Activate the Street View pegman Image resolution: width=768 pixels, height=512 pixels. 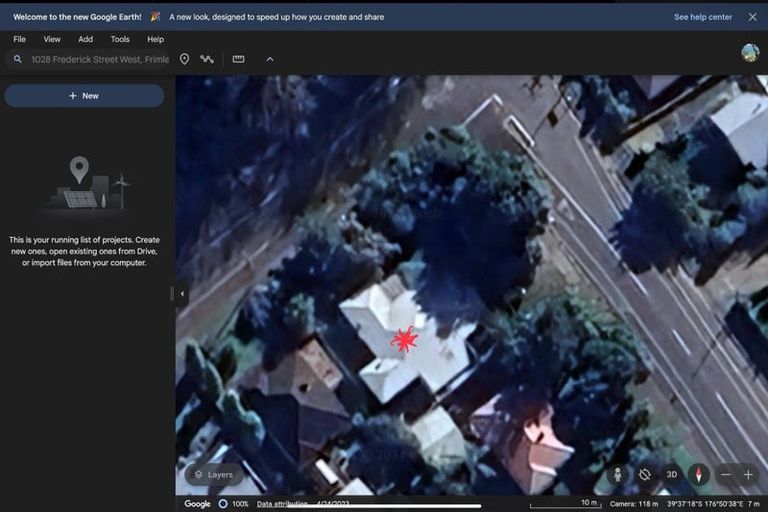[x=618, y=474]
